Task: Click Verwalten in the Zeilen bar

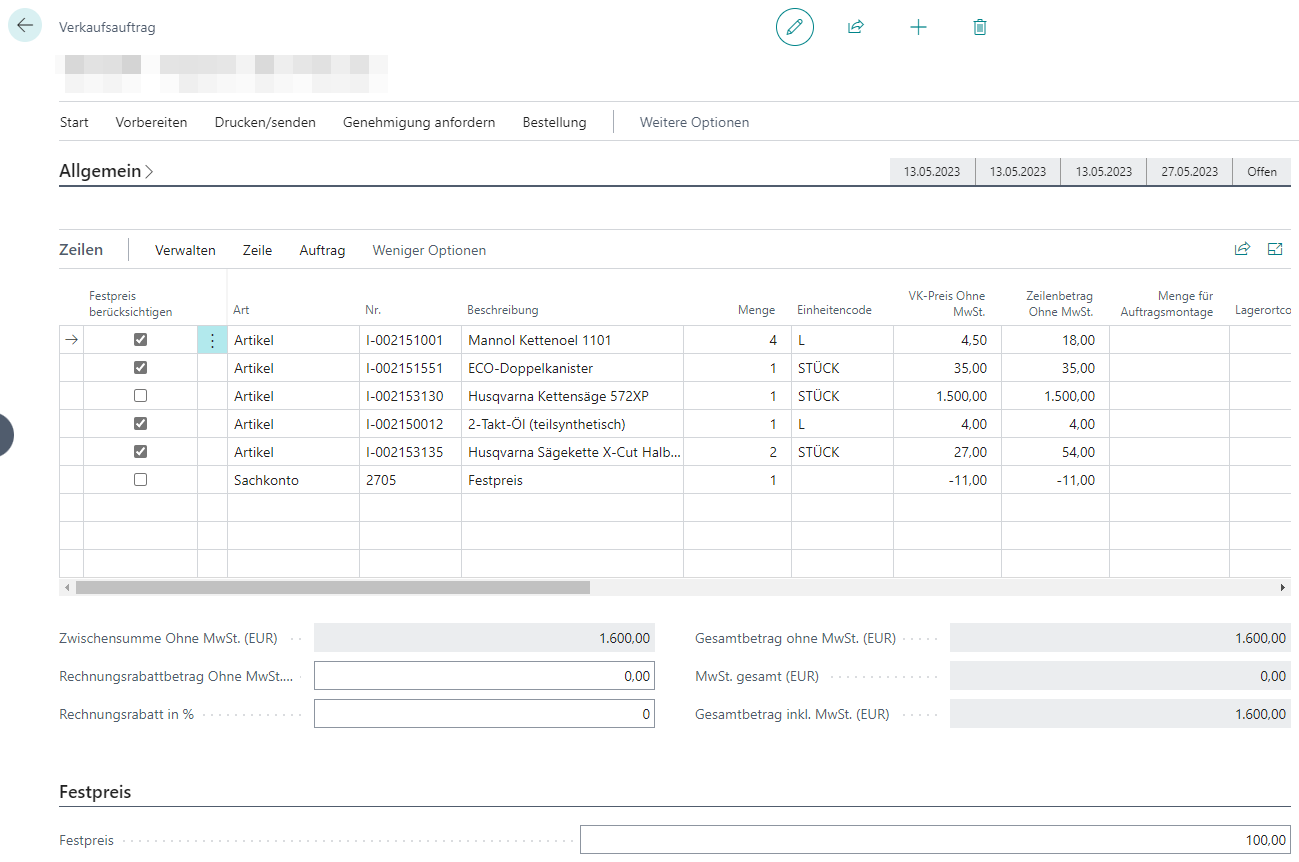Action: [185, 250]
